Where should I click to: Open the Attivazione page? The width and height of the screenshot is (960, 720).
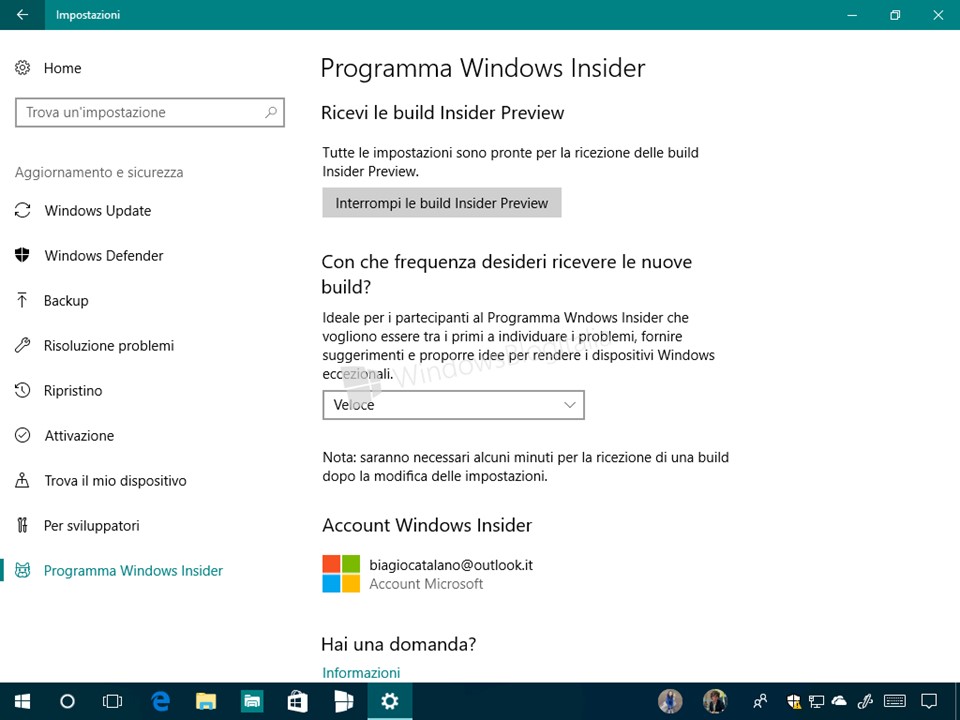coord(79,435)
